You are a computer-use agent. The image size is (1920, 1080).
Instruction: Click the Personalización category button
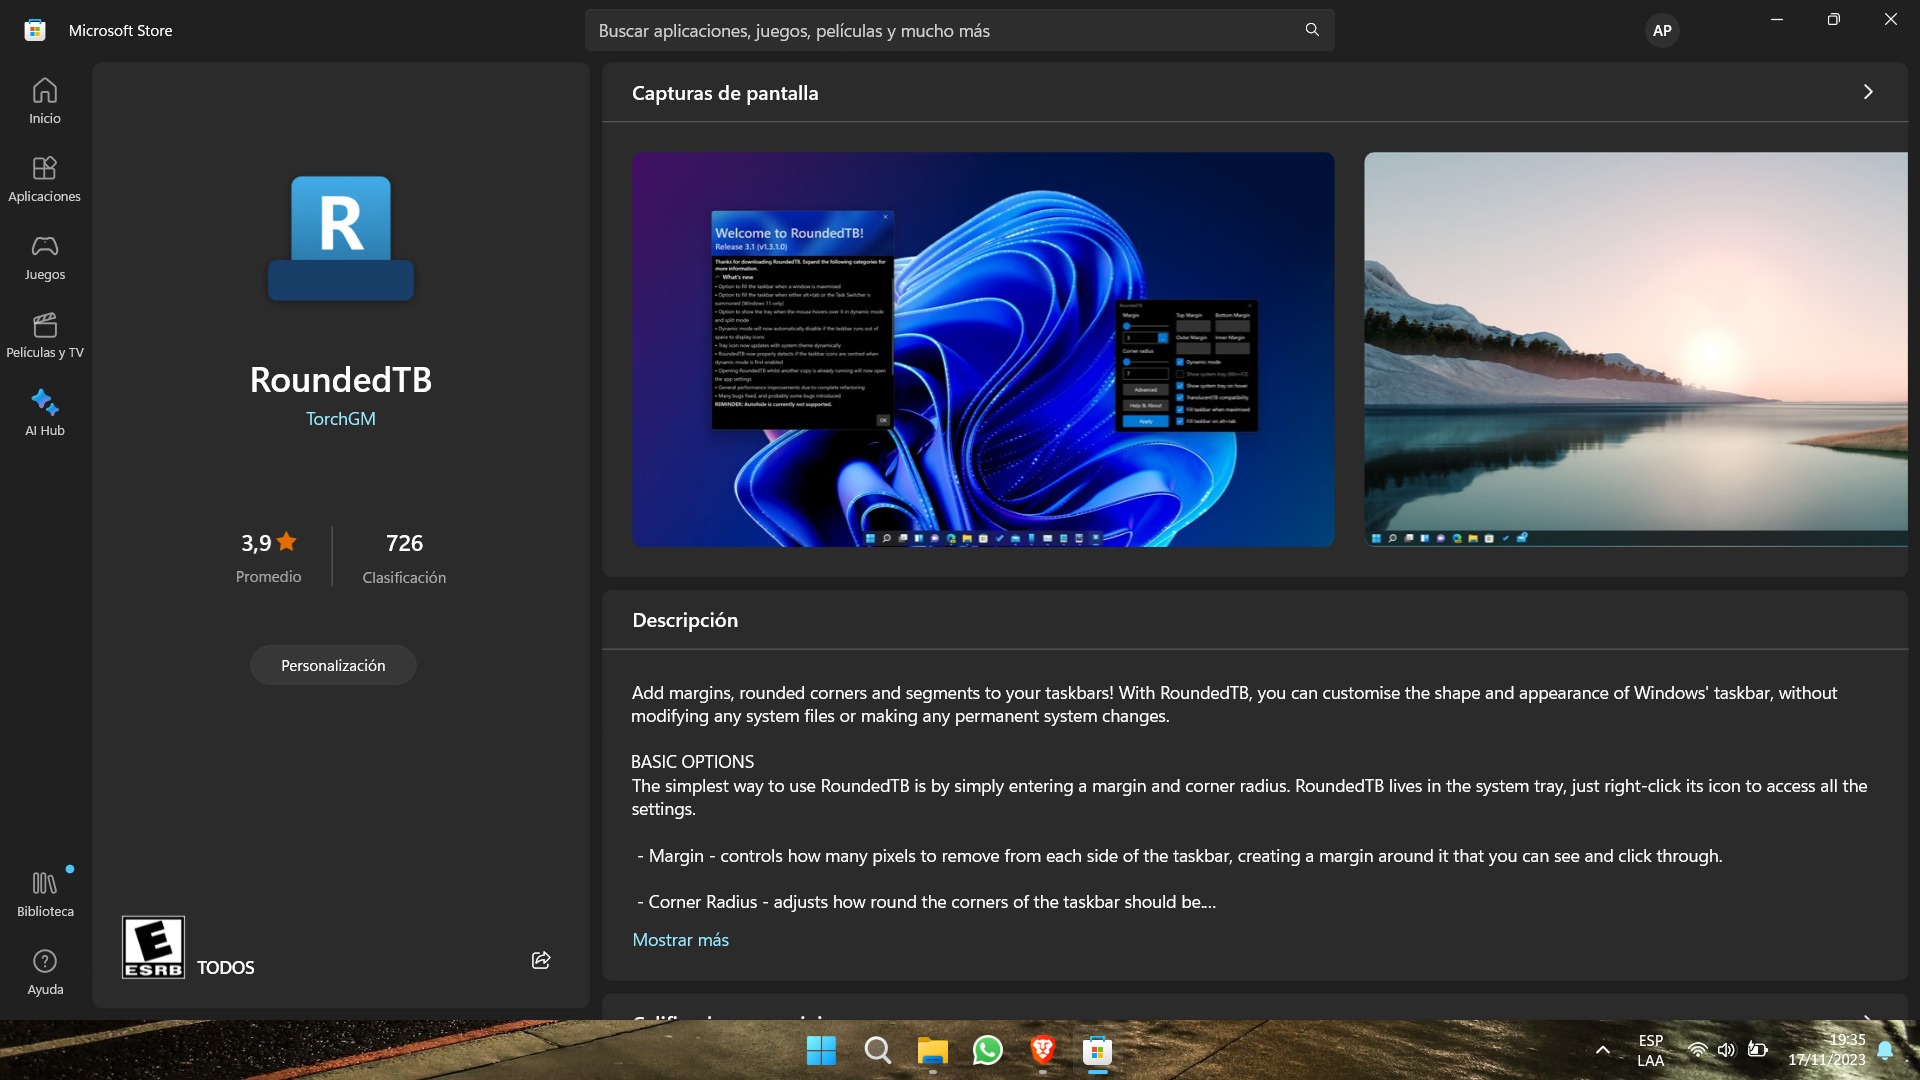click(x=333, y=665)
